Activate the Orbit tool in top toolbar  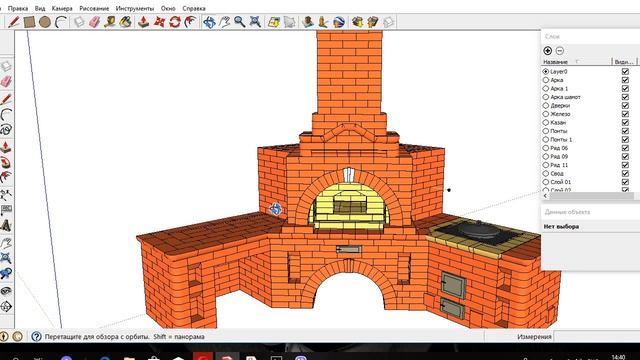209,22
